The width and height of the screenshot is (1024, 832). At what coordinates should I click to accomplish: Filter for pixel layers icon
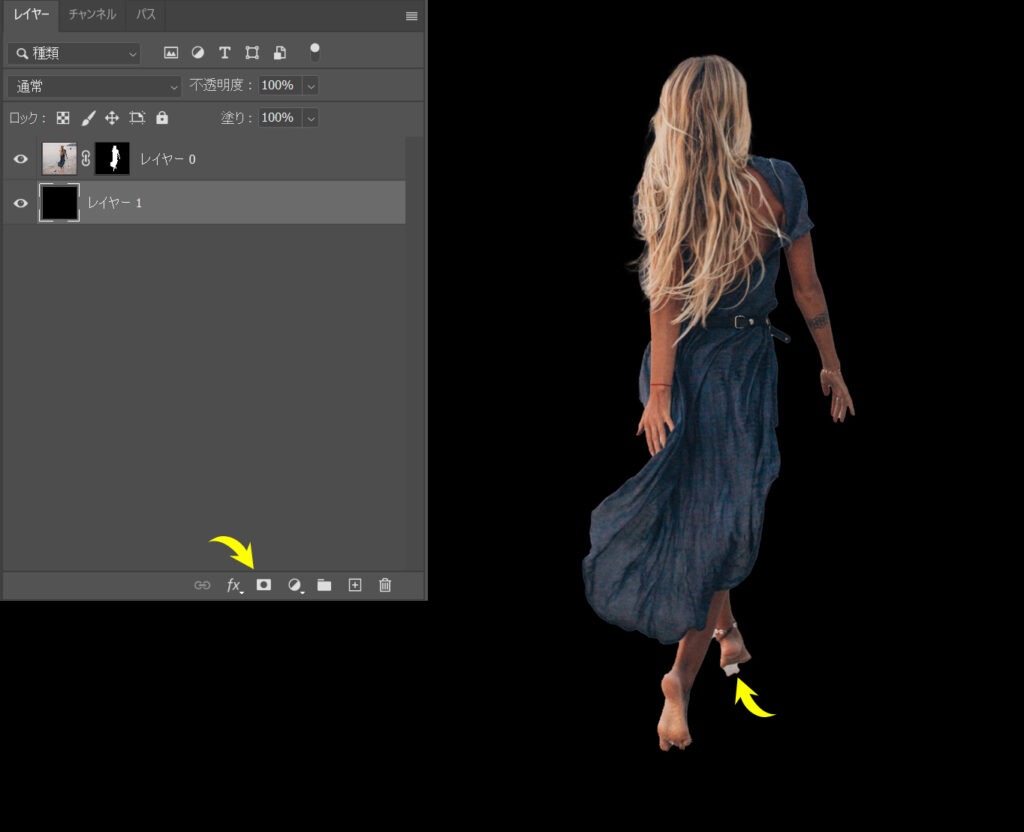(170, 53)
